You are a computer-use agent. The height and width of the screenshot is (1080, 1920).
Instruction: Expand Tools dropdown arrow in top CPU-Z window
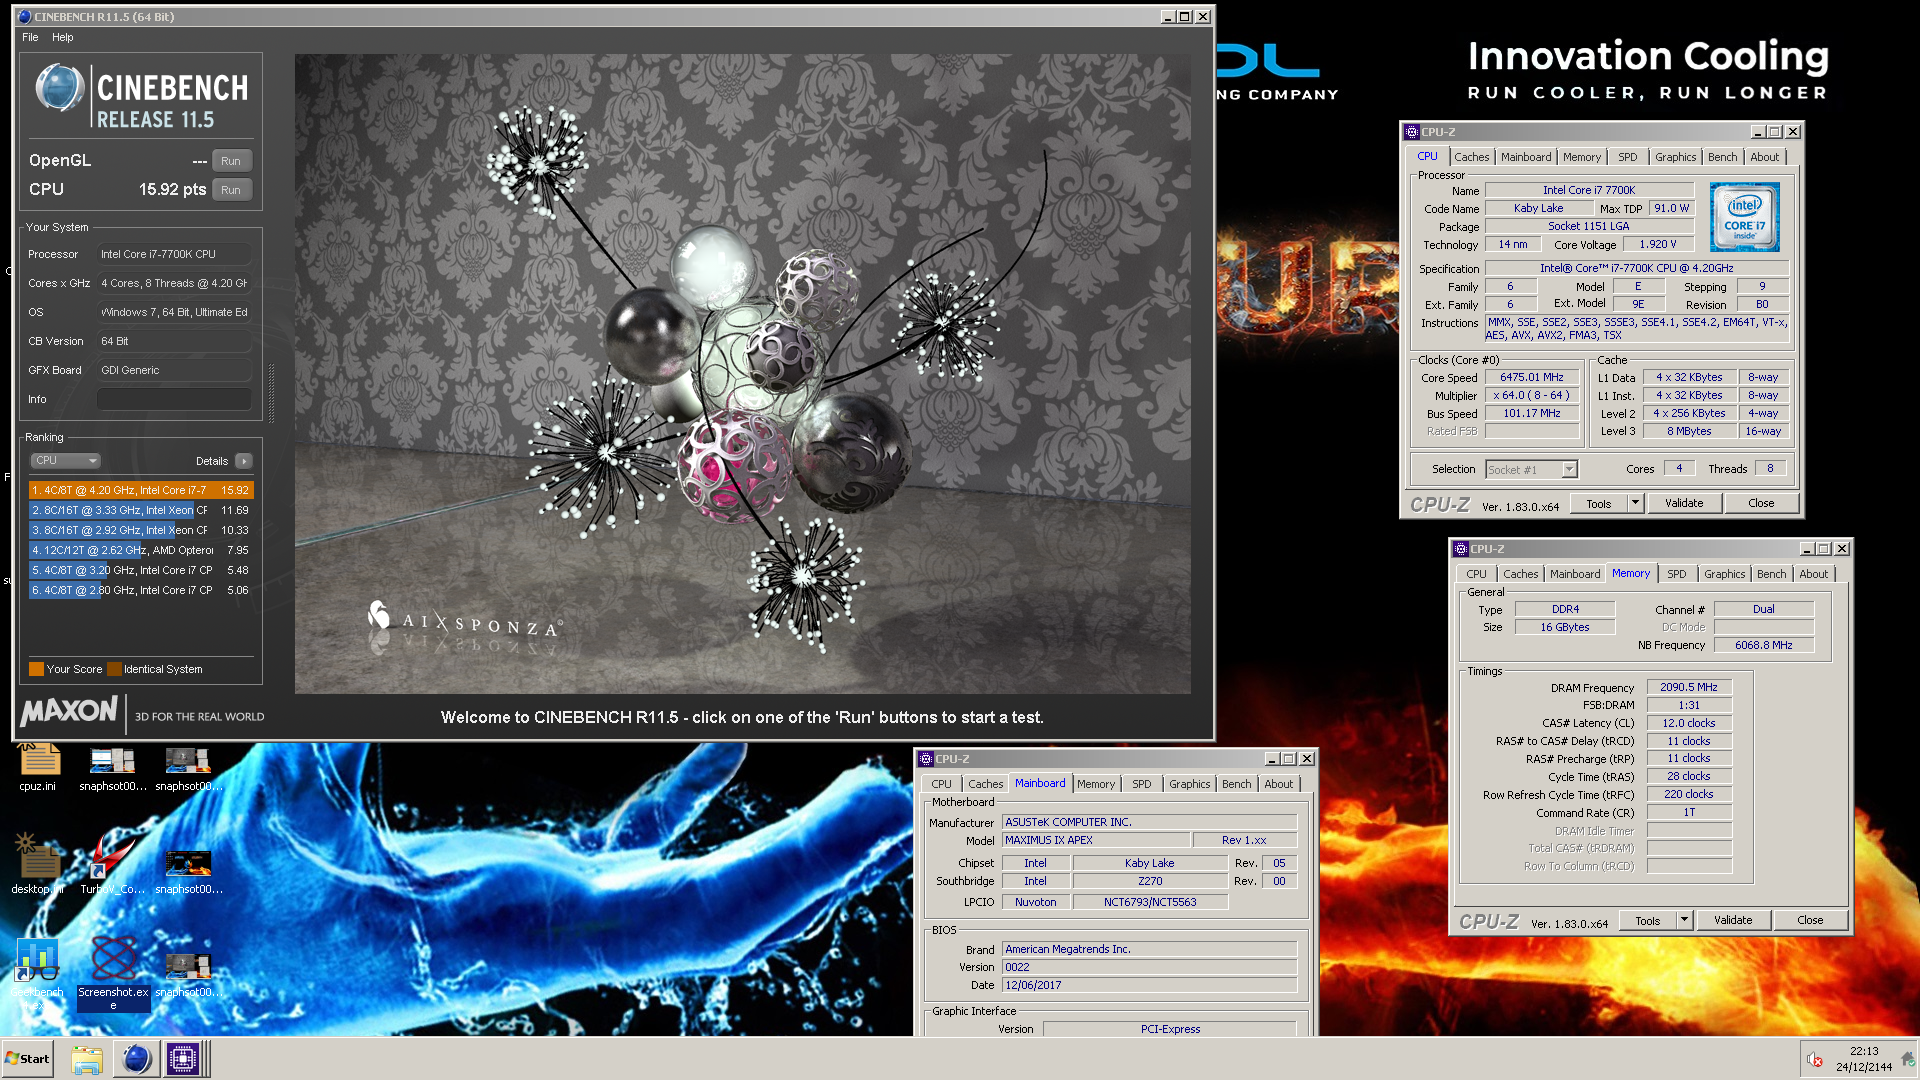click(1635, 504)
